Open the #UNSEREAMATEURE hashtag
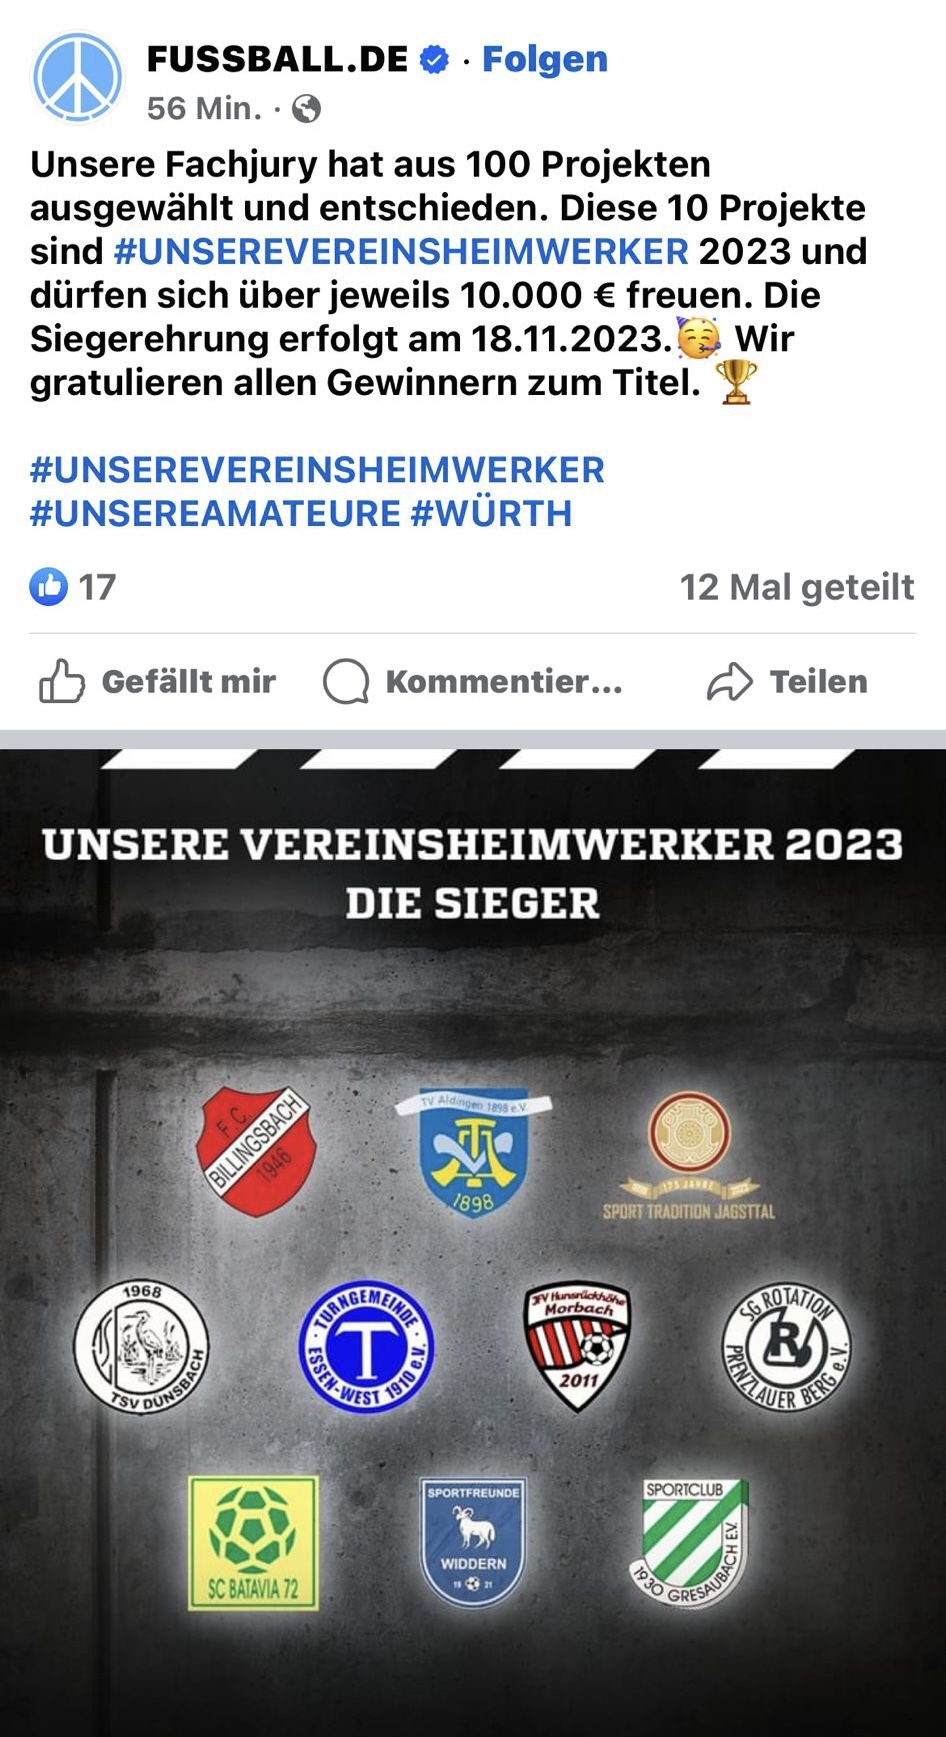 click(x=215, y=514)
